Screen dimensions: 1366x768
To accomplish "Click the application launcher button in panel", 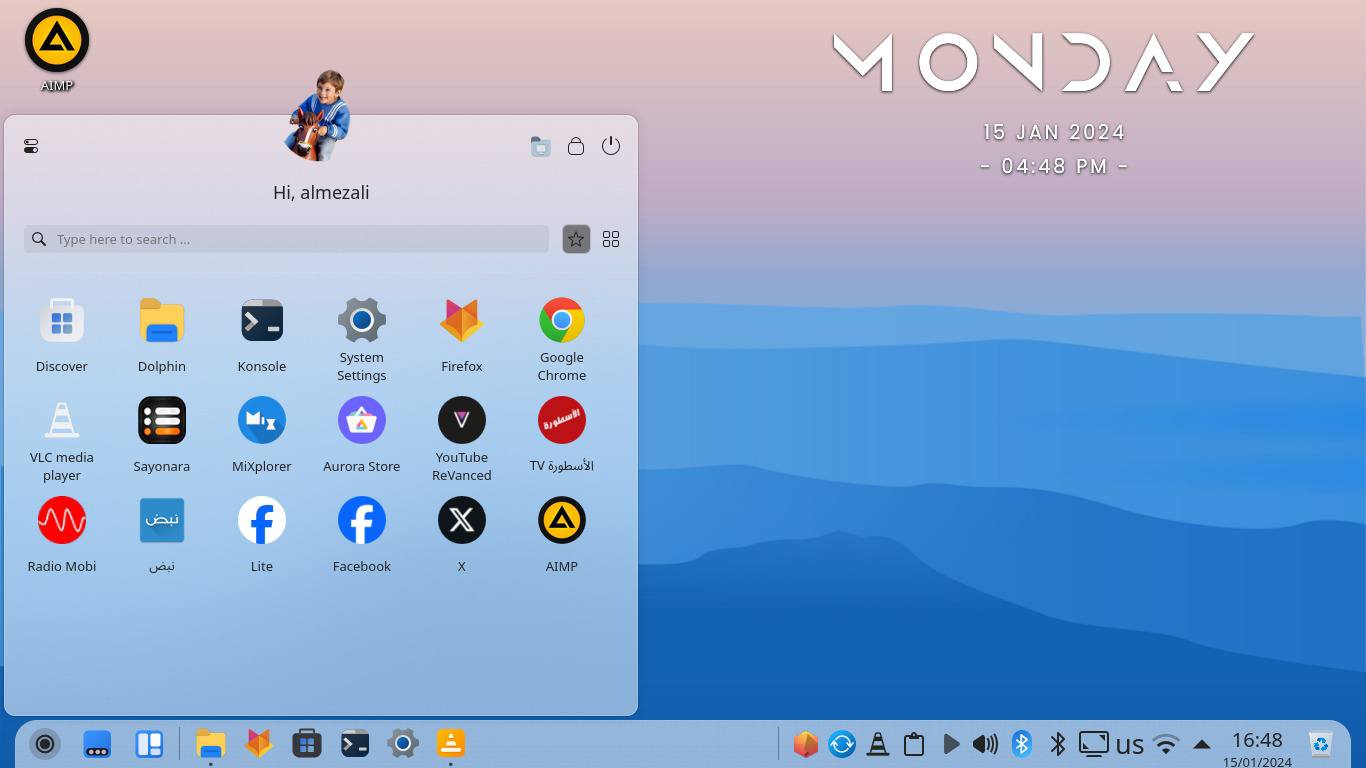I will pyautogui.click(x=45, y=743).
